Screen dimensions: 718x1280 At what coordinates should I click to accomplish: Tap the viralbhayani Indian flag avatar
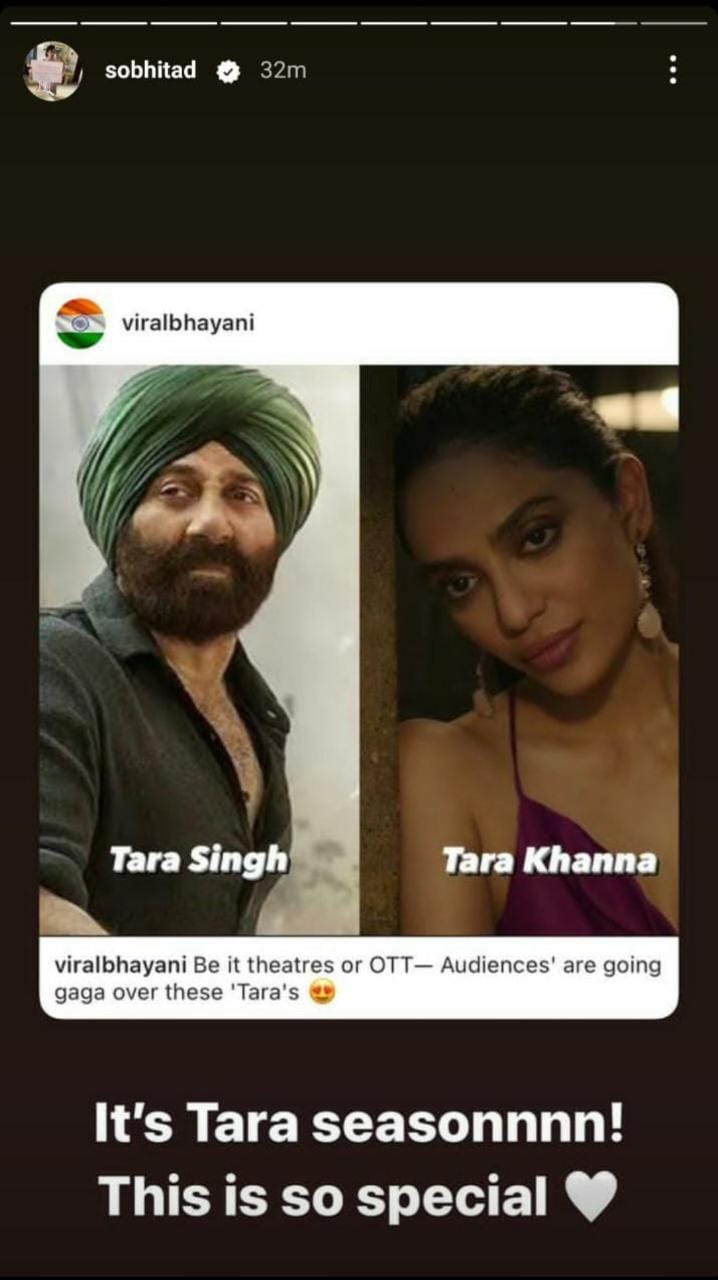[80, 323]
